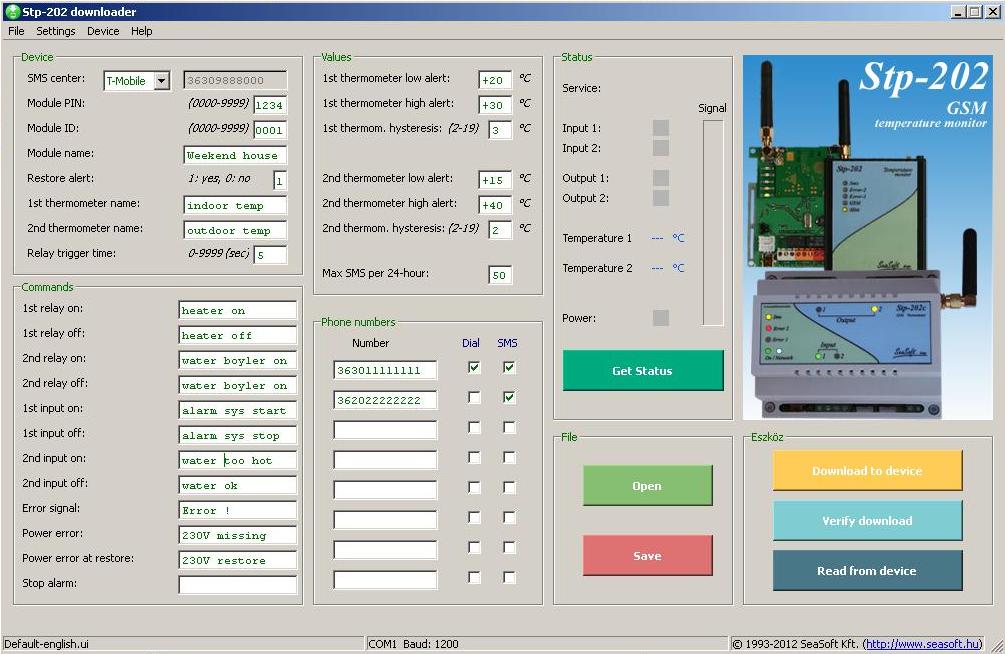Click the Stp-202 GSM product image
Image resolution: width=1005 pixels, height=654 pixels.
point(868,237)
